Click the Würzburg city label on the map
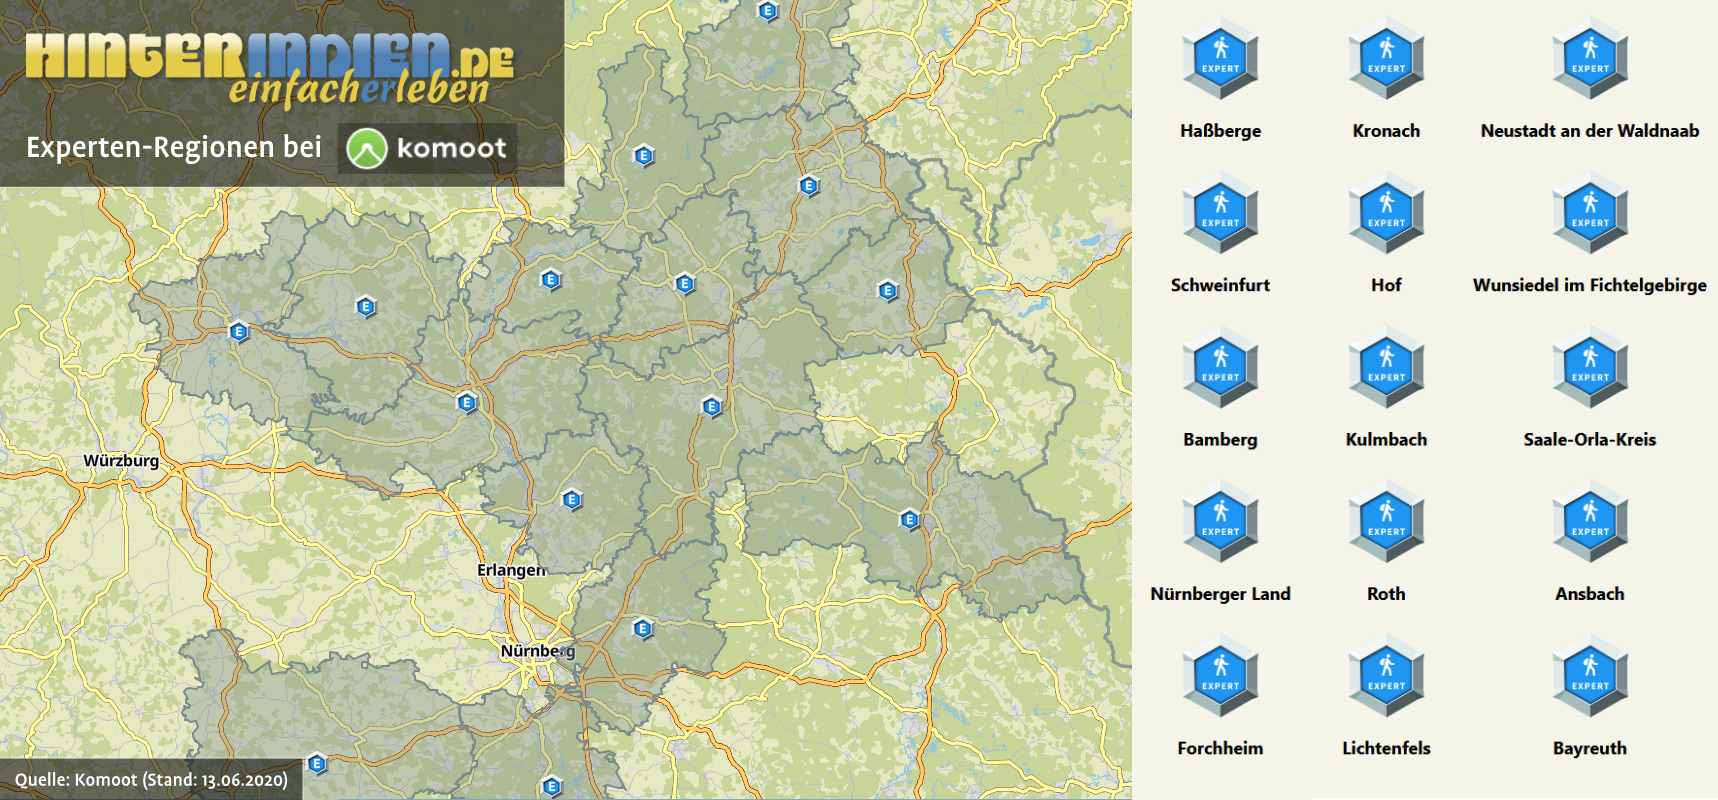This screenshot has height=800, width=1718. [121, 461]
